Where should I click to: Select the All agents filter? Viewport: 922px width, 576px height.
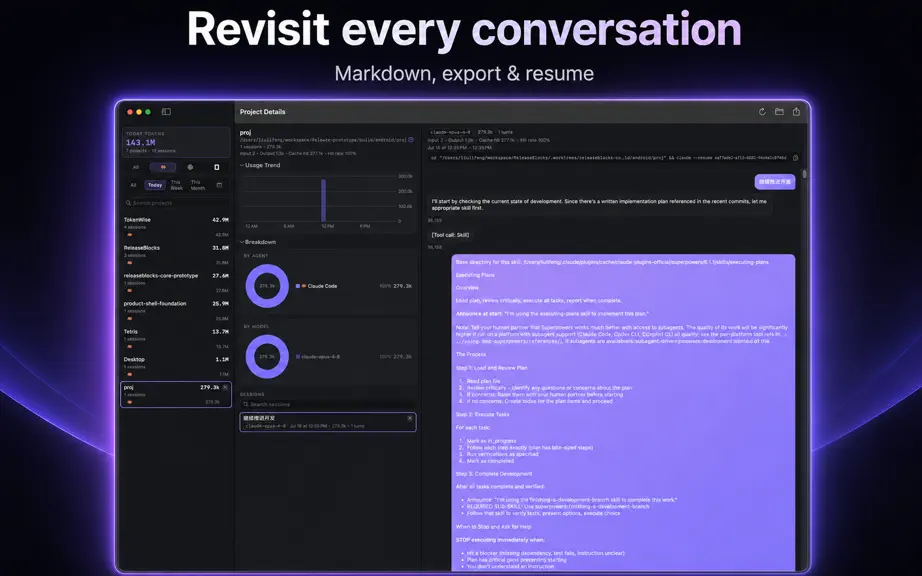[x=136, y=168]
